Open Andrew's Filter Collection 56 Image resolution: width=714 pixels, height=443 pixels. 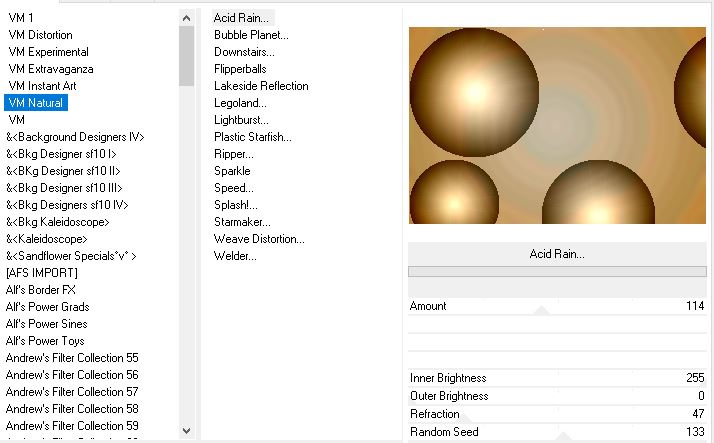click(72, 375)
